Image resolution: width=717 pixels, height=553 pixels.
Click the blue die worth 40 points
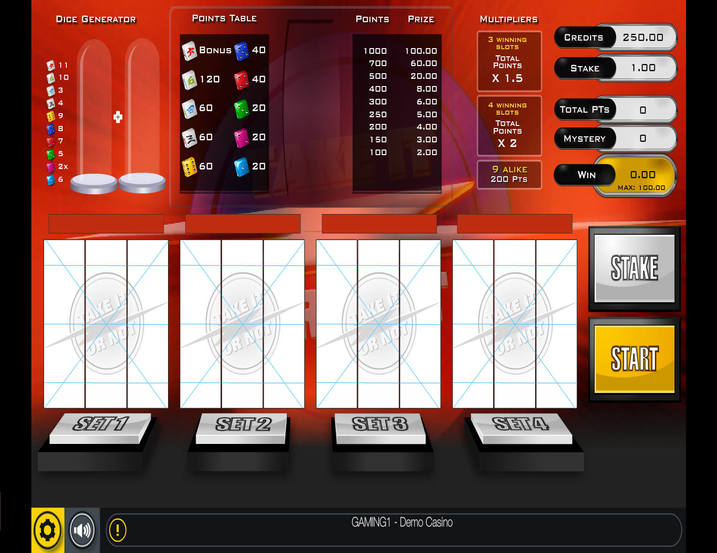click(x=241, y=50)
